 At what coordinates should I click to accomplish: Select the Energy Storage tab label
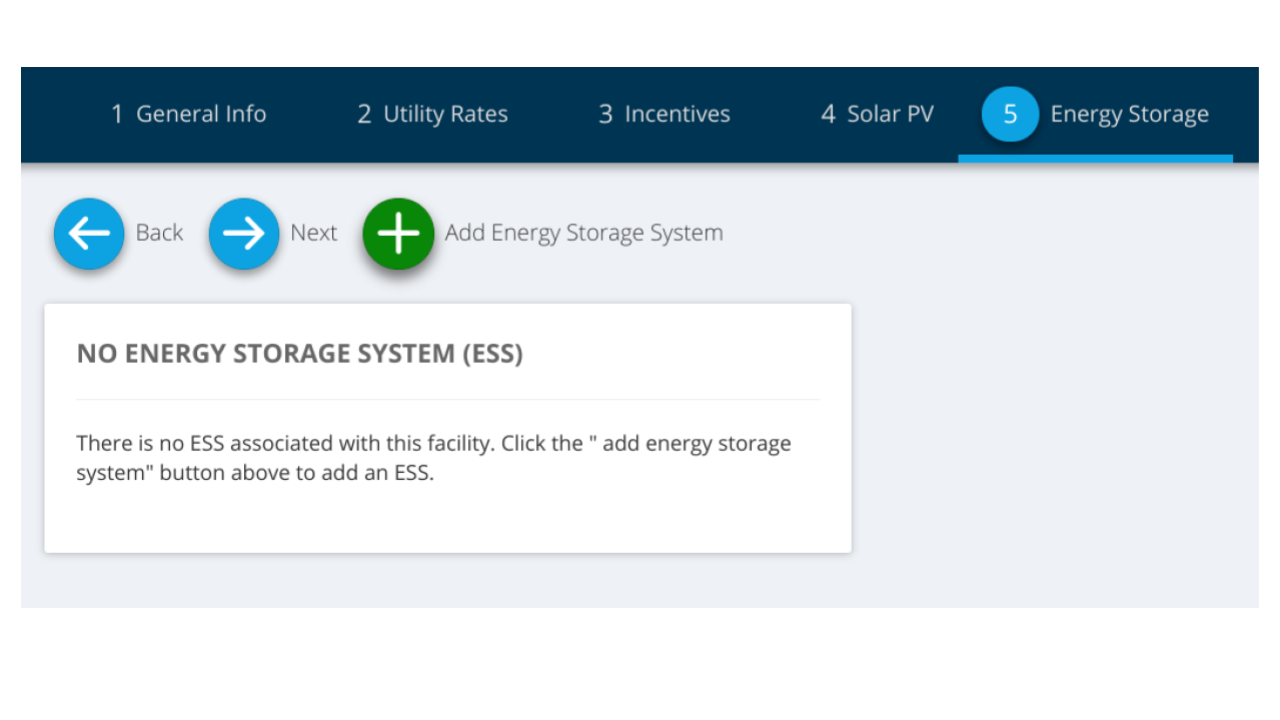[x=1129, y=115]
